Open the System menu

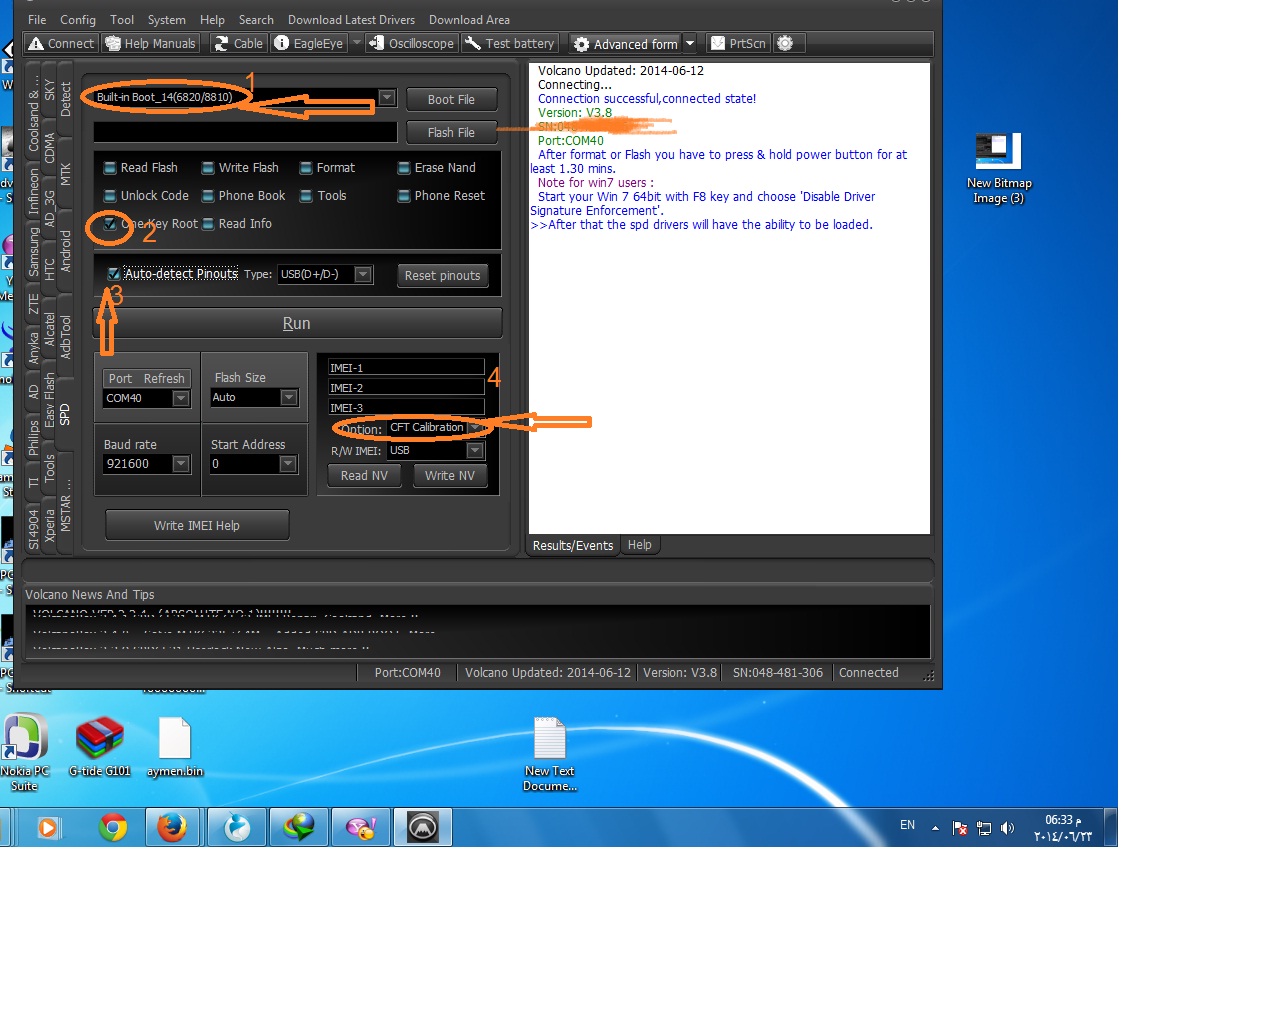click(x=166, y=19)
